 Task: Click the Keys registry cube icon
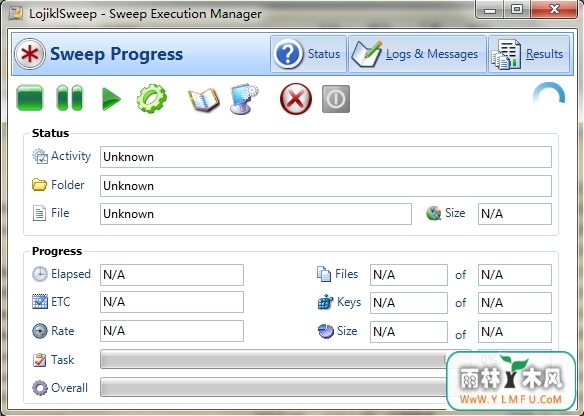click(x=325, y=302)
